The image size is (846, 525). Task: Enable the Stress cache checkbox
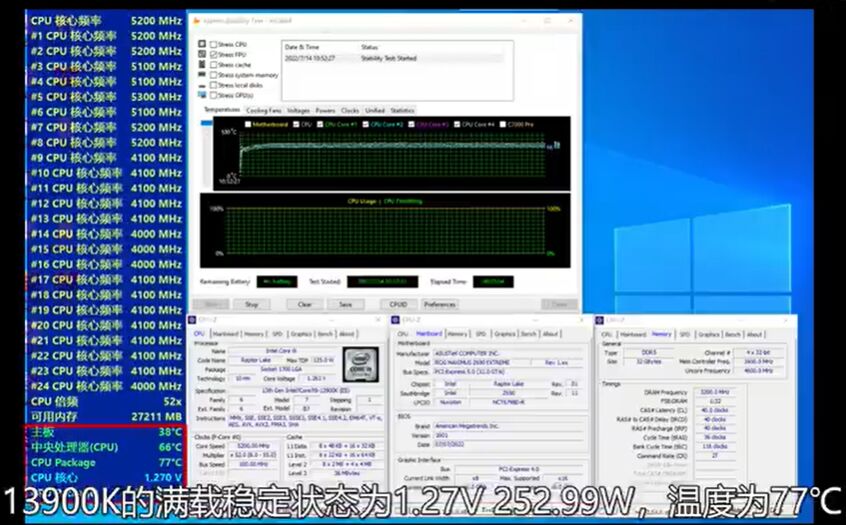(214, 65)
